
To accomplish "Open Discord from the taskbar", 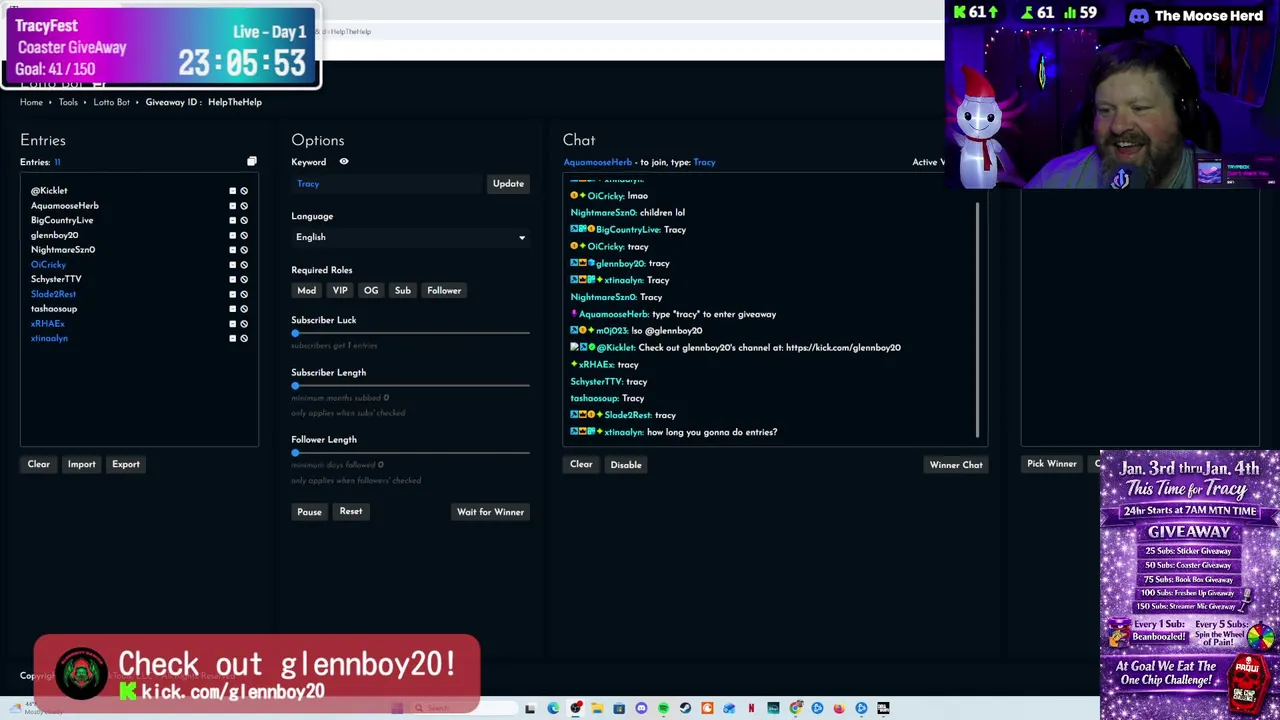I will pos(641,708).
